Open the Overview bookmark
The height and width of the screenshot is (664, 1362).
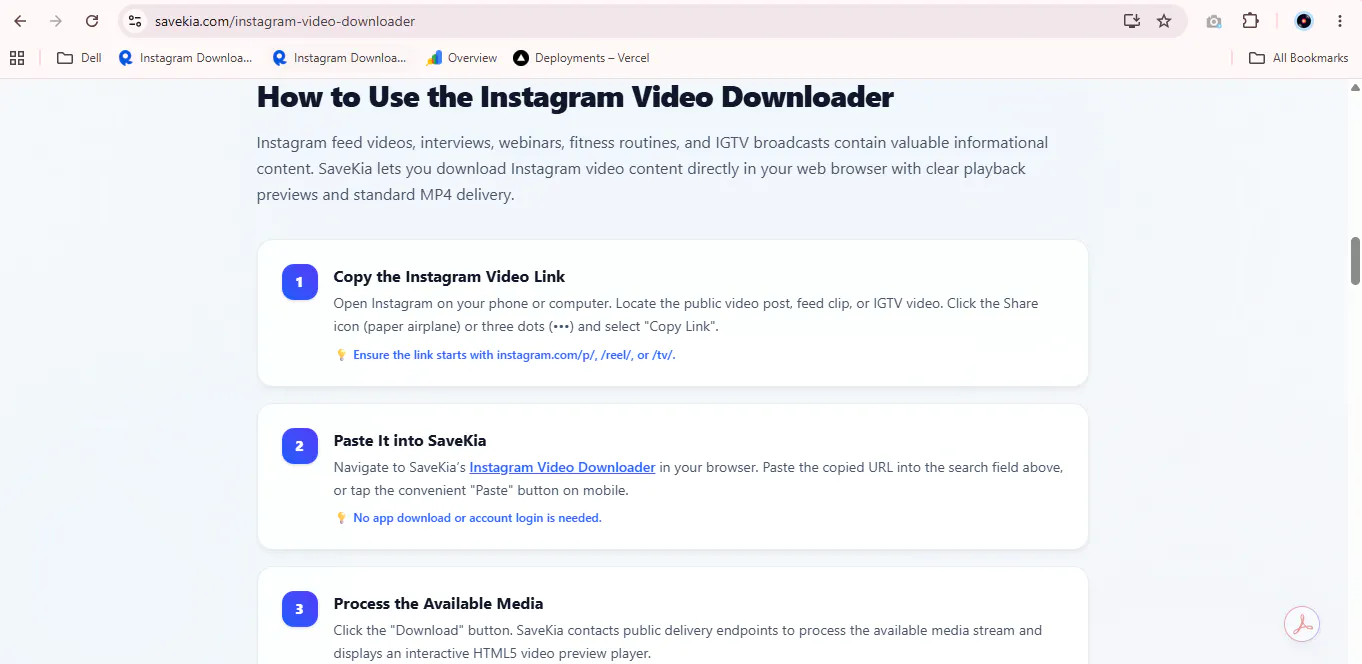click(x=462, y=58)
